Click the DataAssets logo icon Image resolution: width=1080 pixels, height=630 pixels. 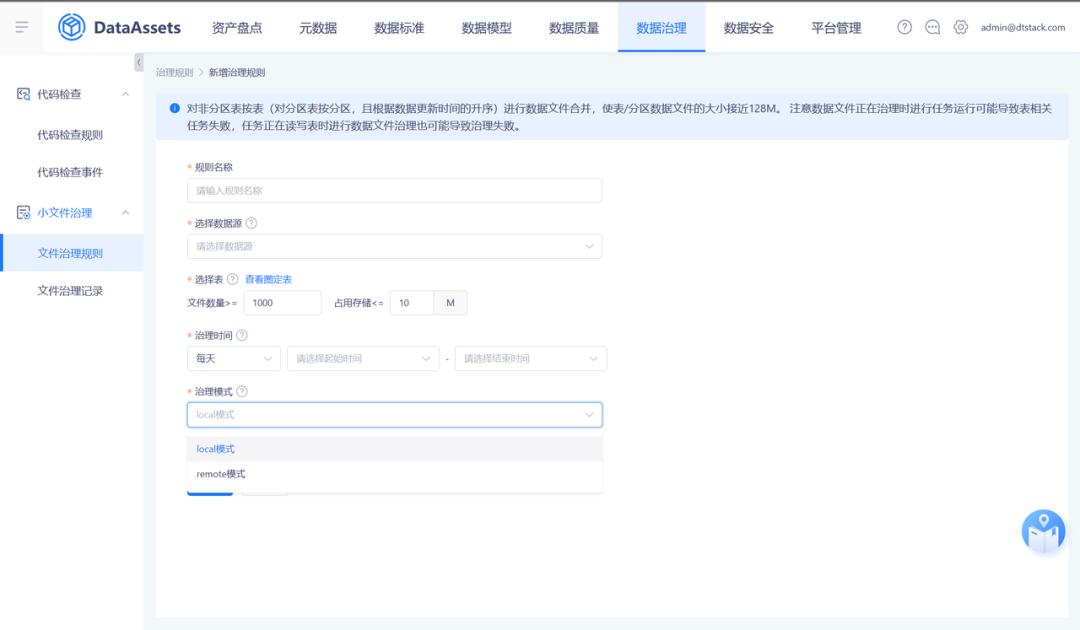[x=72, y=27]
